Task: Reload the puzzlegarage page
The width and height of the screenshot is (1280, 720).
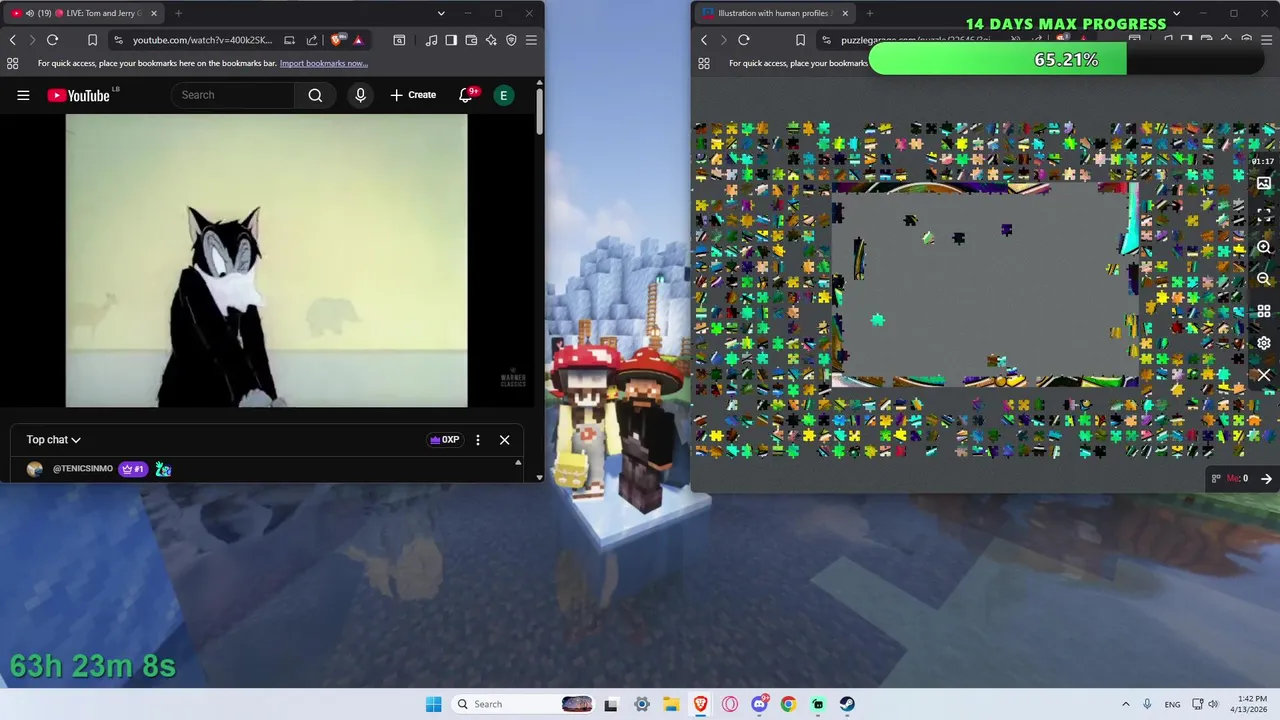Action: (x=744, y=40)
